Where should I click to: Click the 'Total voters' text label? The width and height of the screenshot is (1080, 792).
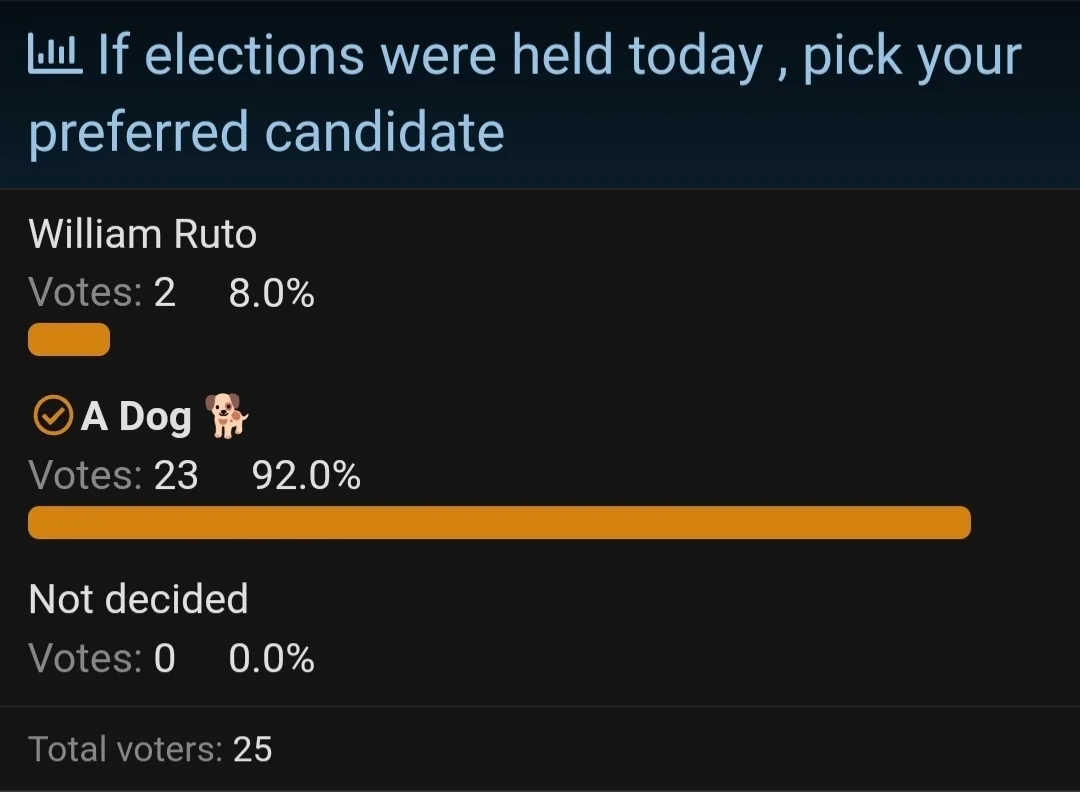pos(125,749)
